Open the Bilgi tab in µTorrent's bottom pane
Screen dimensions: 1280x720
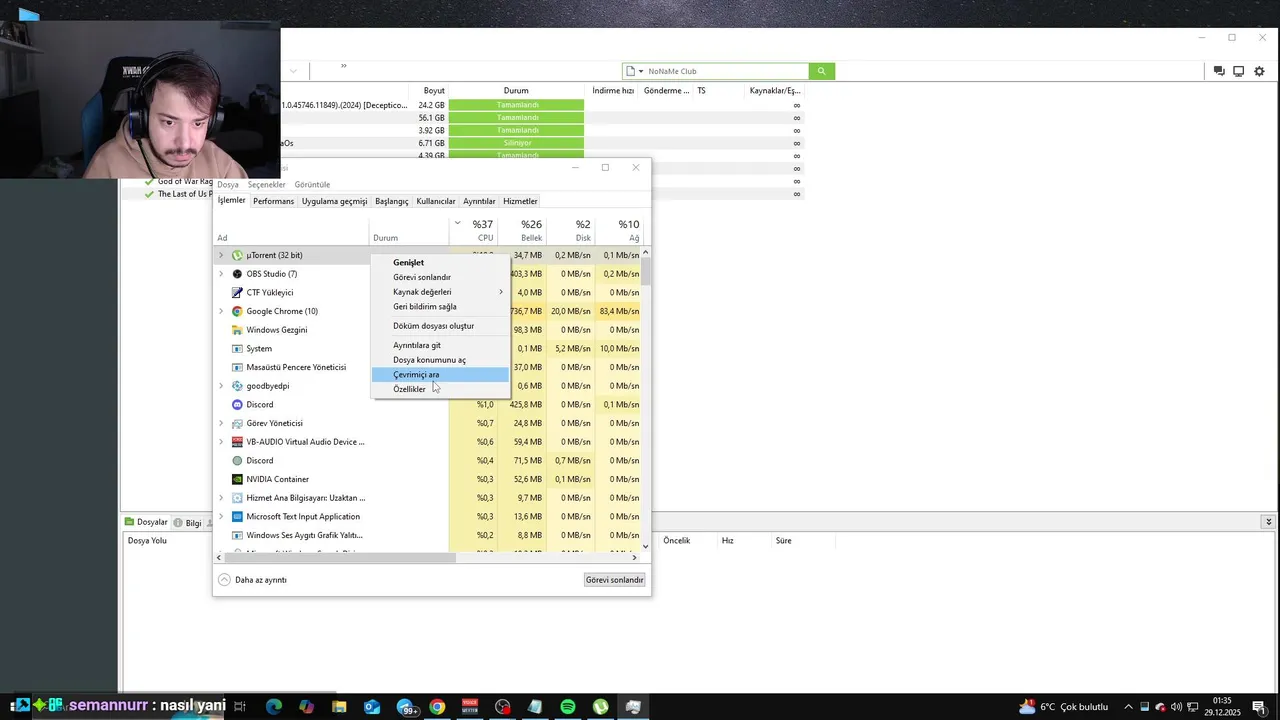point(187,523)
